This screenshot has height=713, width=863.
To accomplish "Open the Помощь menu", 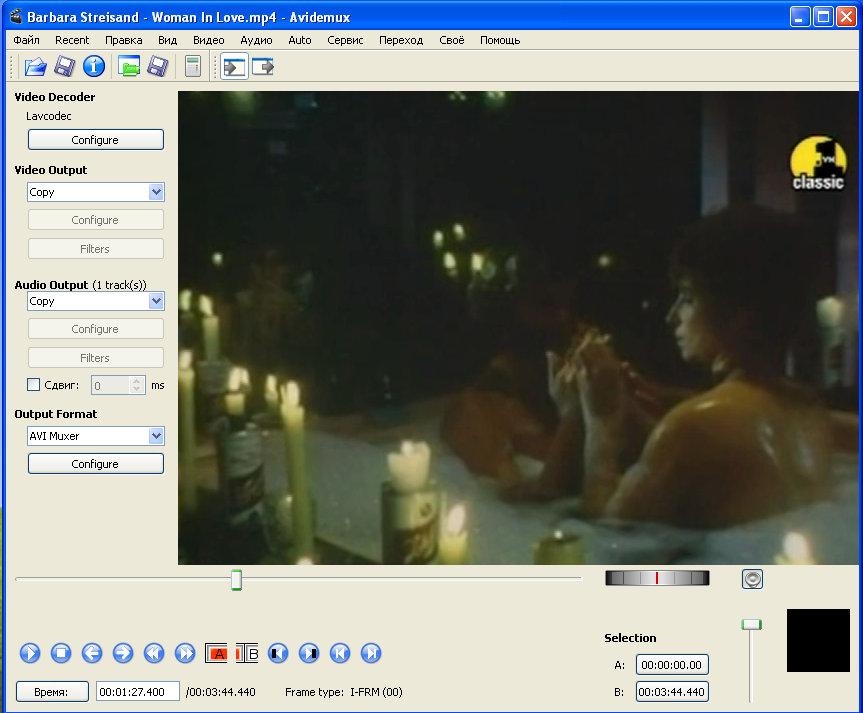I will (500, 40).
